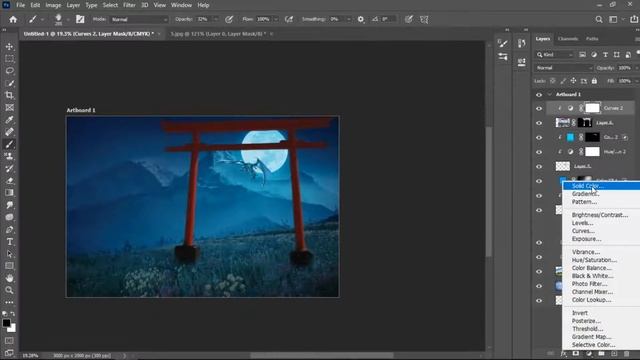Select the Horizontal Type tool
Screen dimensions: 640x360
(9, 242)
